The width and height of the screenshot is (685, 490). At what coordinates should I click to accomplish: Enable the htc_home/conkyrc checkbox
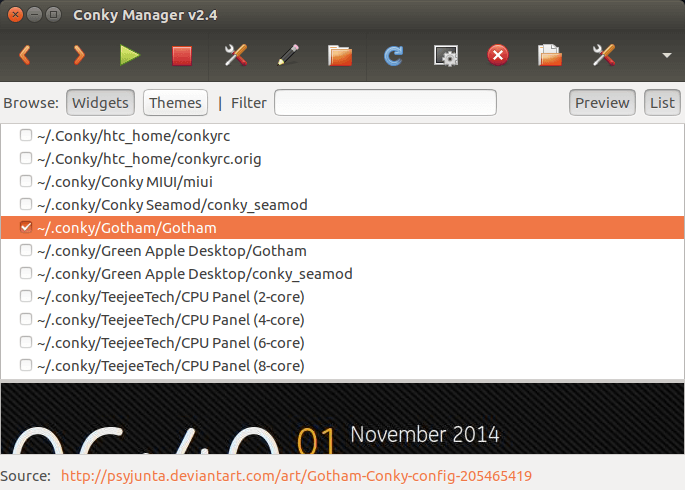26,135
